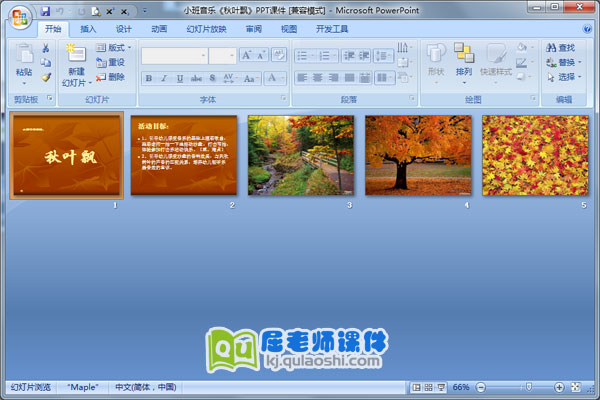Screen dimensions: 600x400
Task: Open the 版式 layout dropdown
Action: (113, 48)
